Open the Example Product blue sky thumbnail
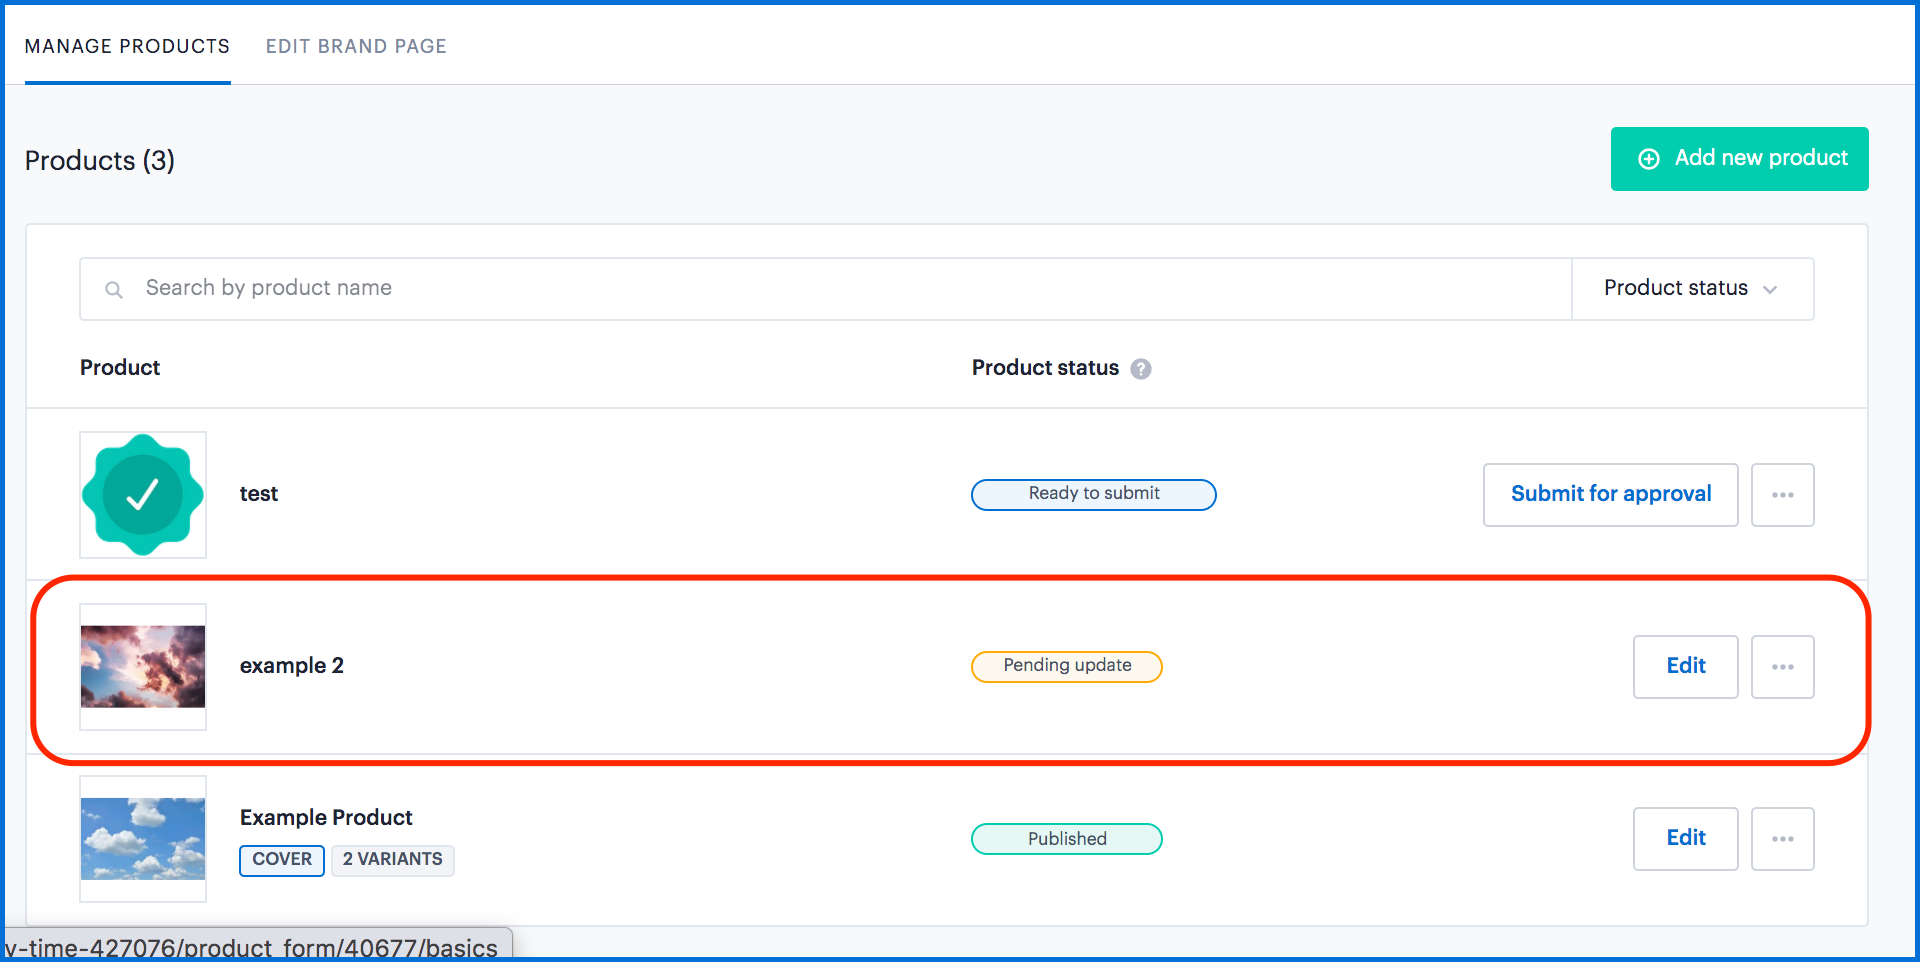Image resolution: width=1920 pixels, height=962 pixels. pyautogui.click(x=143, y=839)
